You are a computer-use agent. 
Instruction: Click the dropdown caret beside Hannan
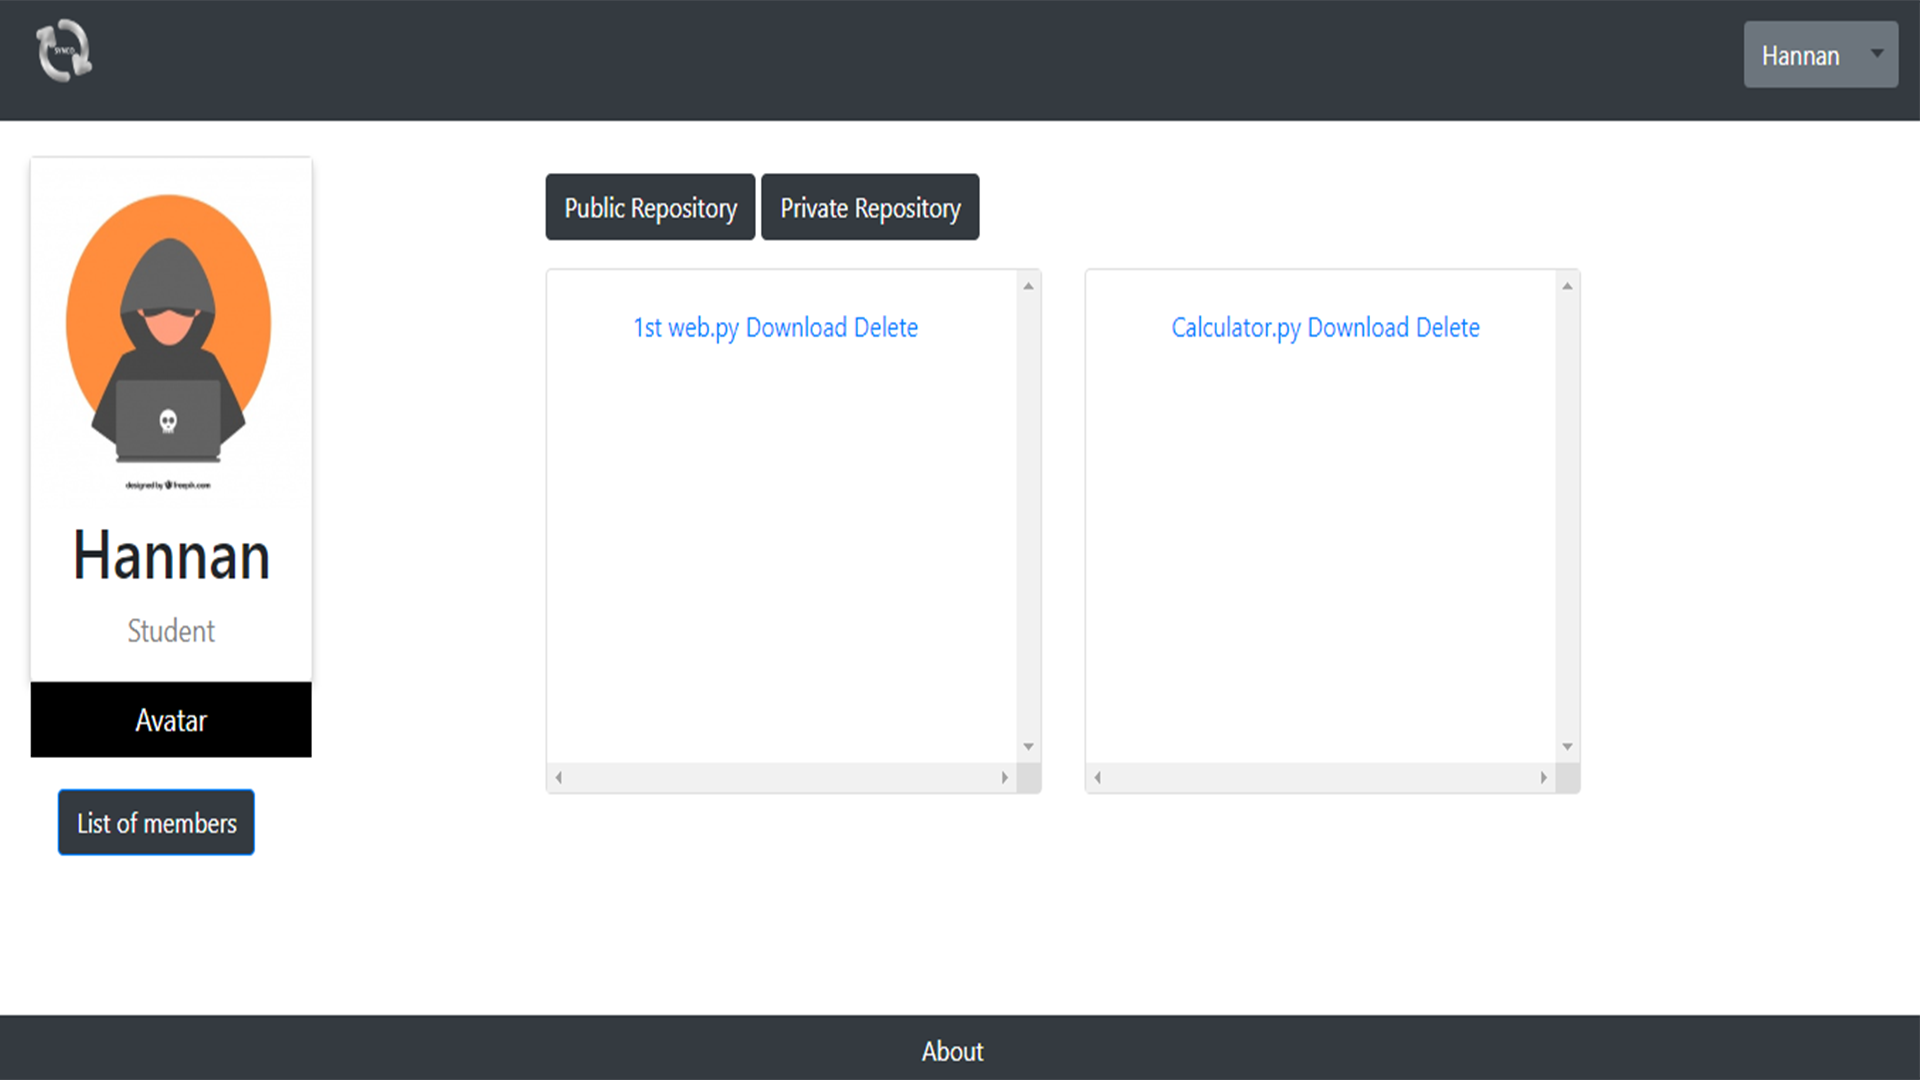pyautogui.click(x=1877, y=54)
